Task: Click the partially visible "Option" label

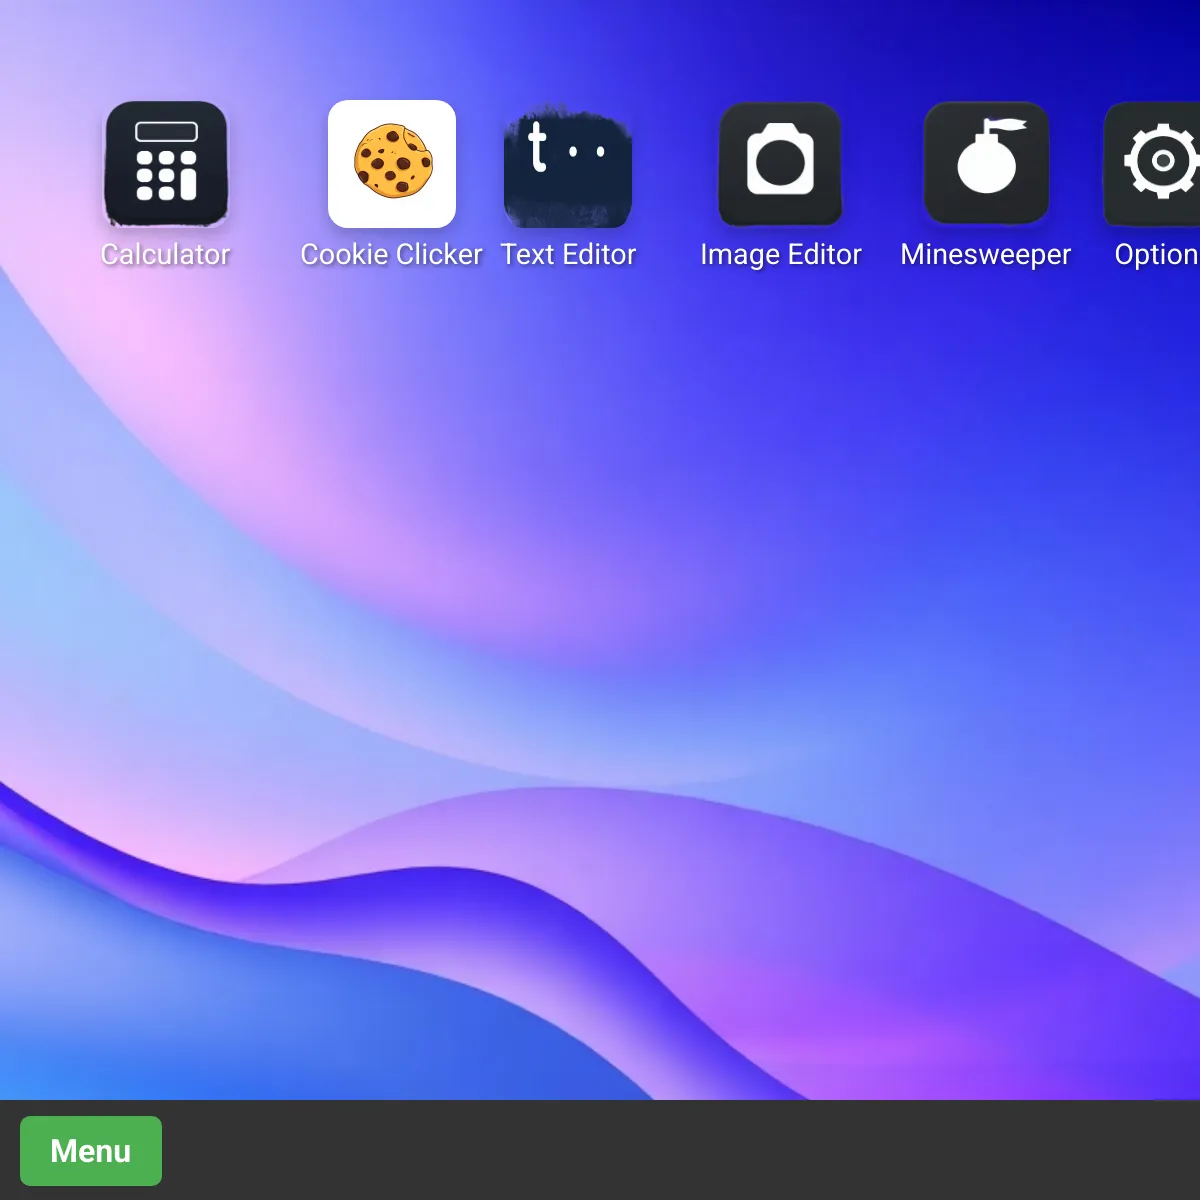Action: coord(1156,255)
